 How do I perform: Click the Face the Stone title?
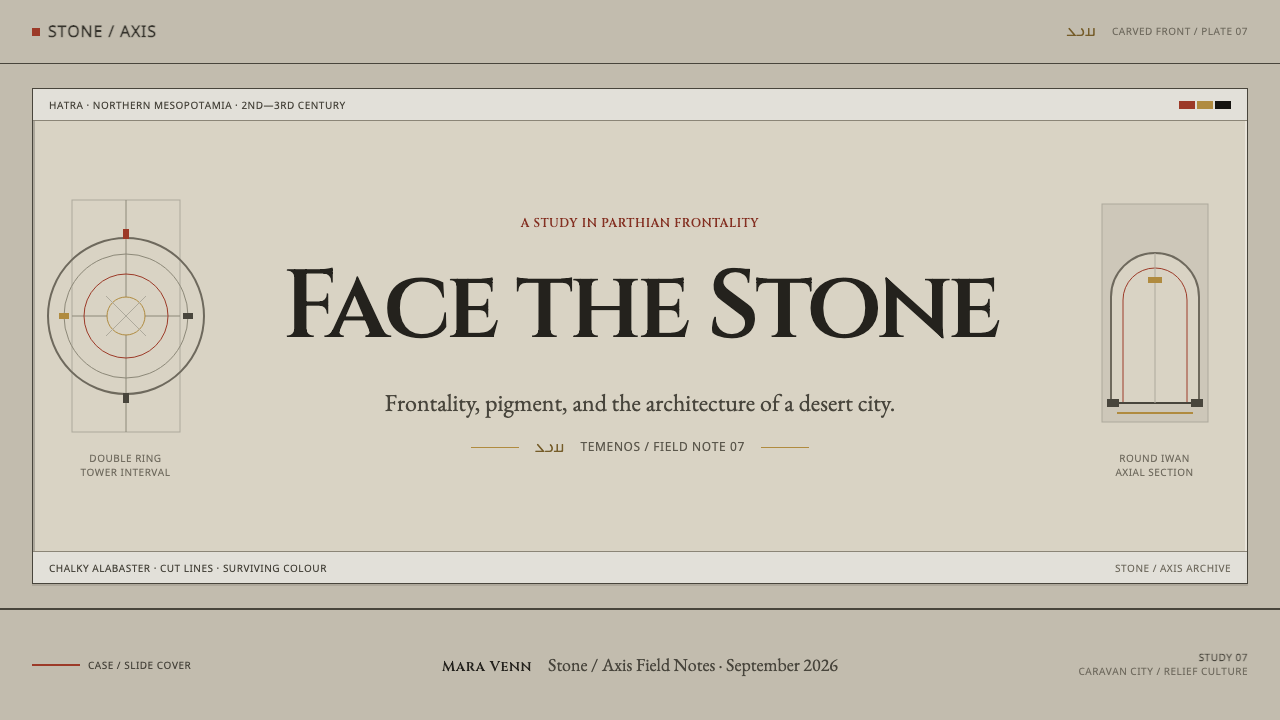pyautogui.click(x=642, y=303)
